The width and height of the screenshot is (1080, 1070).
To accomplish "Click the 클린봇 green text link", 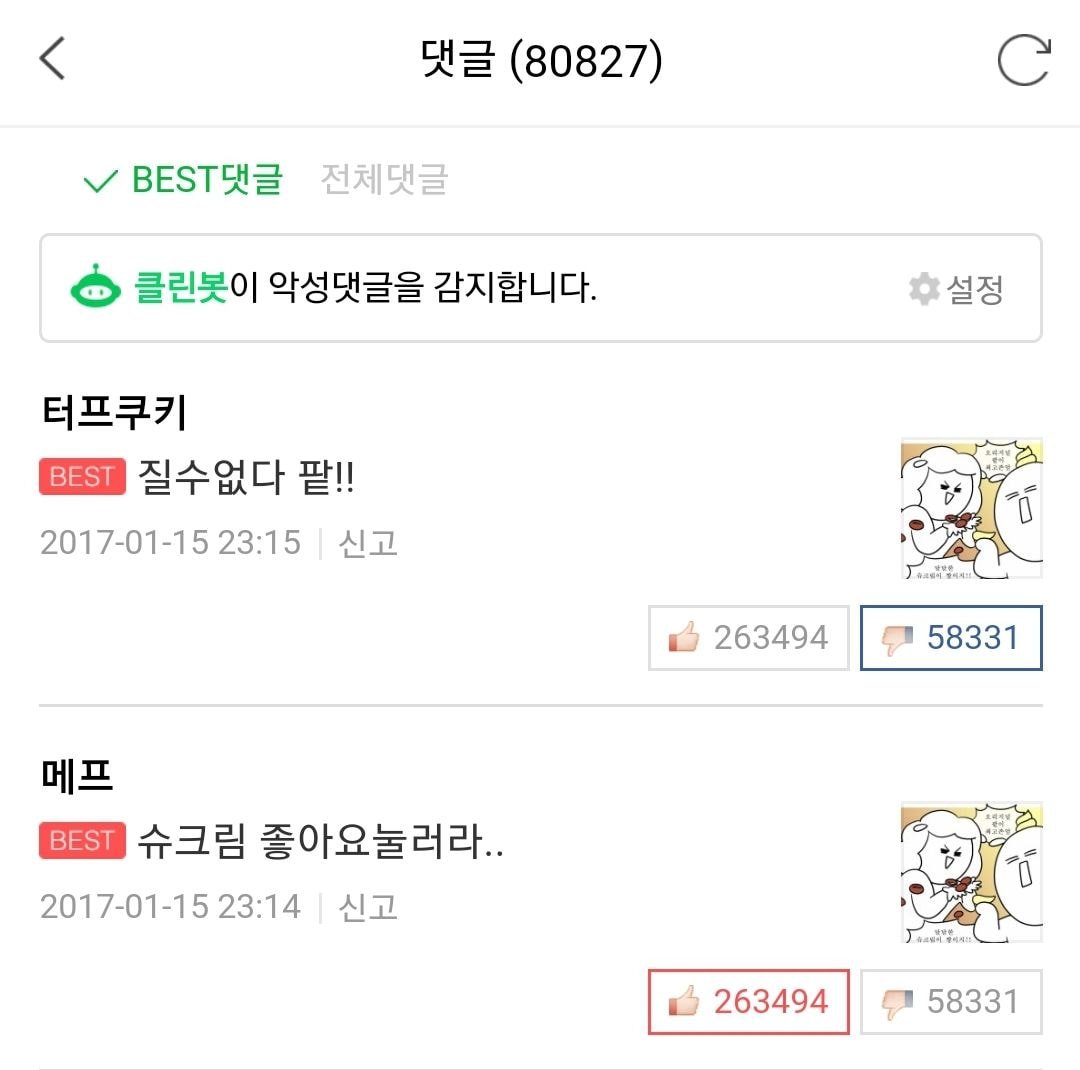I will pyautogui.click(x=181, y=289).
